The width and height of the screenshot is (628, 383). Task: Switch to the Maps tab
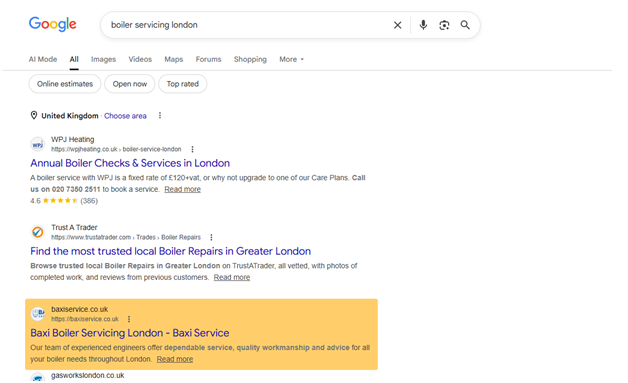pyautogui.click(x=174, y=59)
